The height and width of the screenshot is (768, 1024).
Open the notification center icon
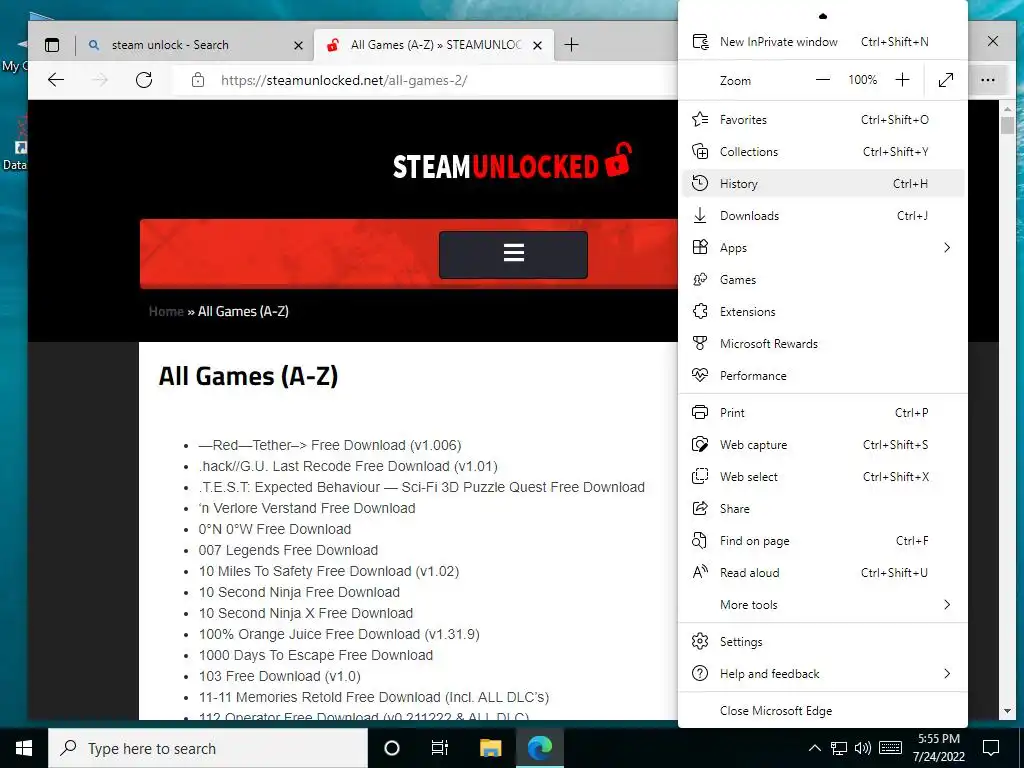tap(991, 748)
